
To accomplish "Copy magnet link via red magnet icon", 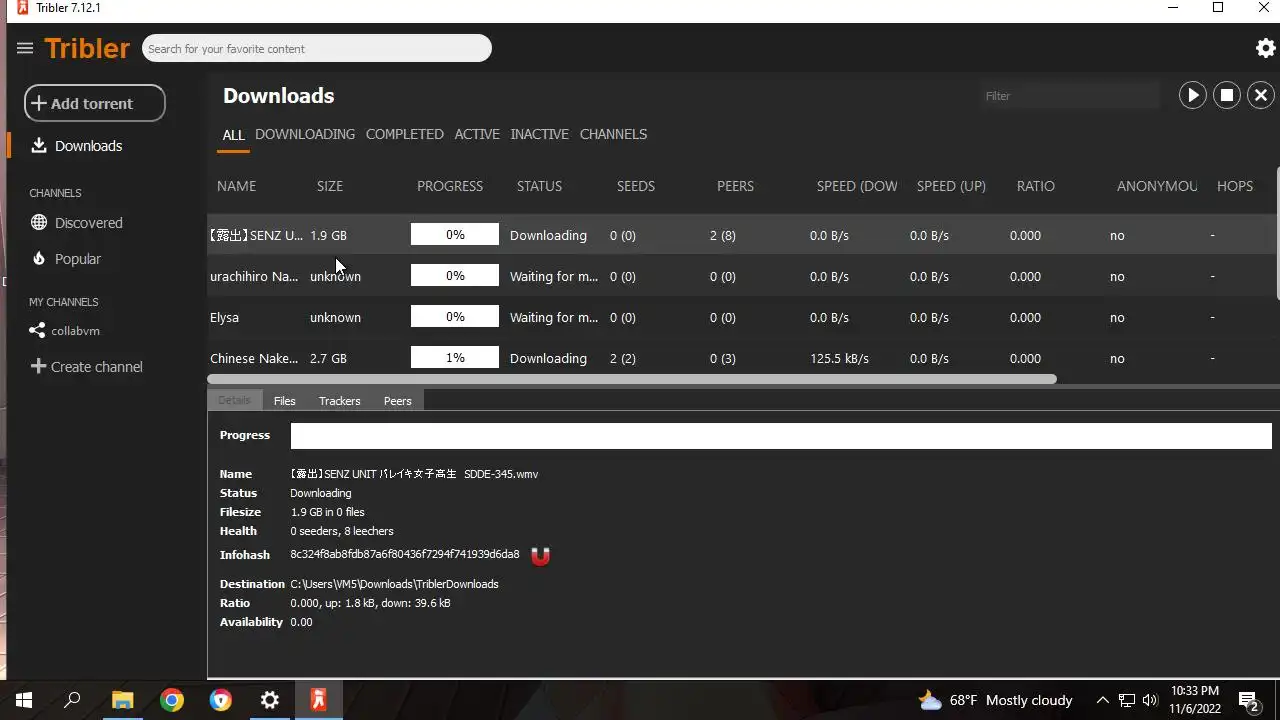I will point(540,556).
